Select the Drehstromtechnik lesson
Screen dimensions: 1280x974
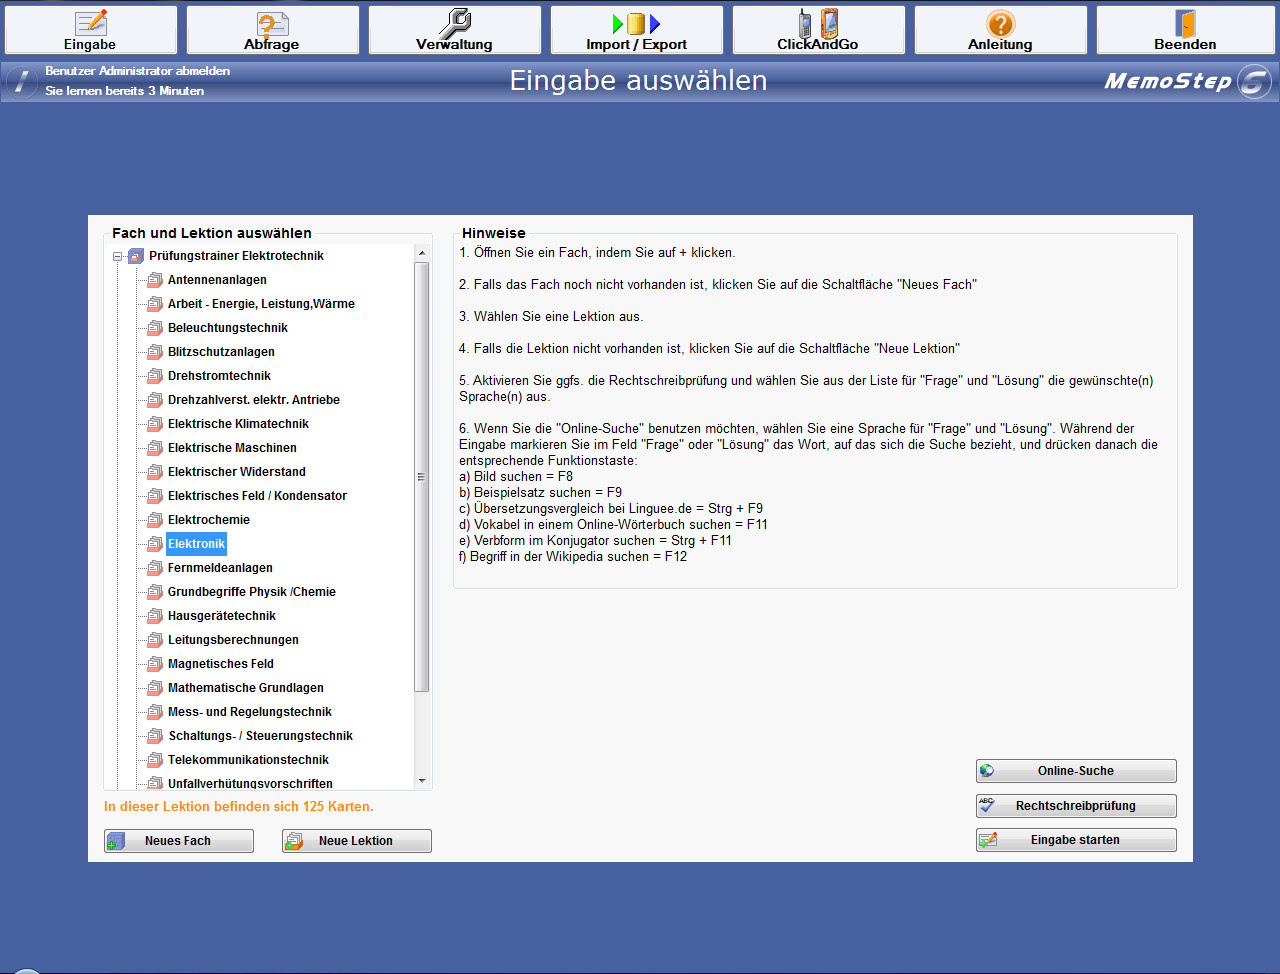219,376
